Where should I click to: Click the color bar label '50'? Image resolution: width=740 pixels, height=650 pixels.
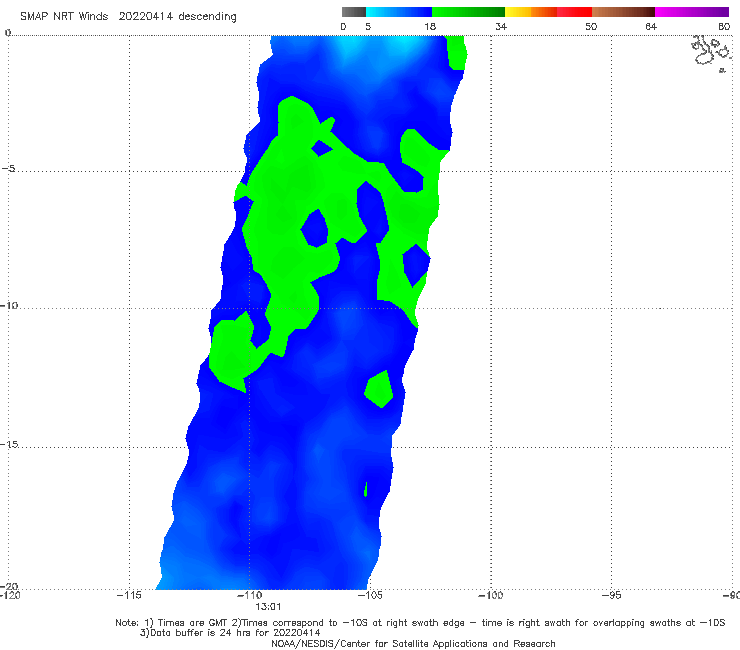coord(591,27)
